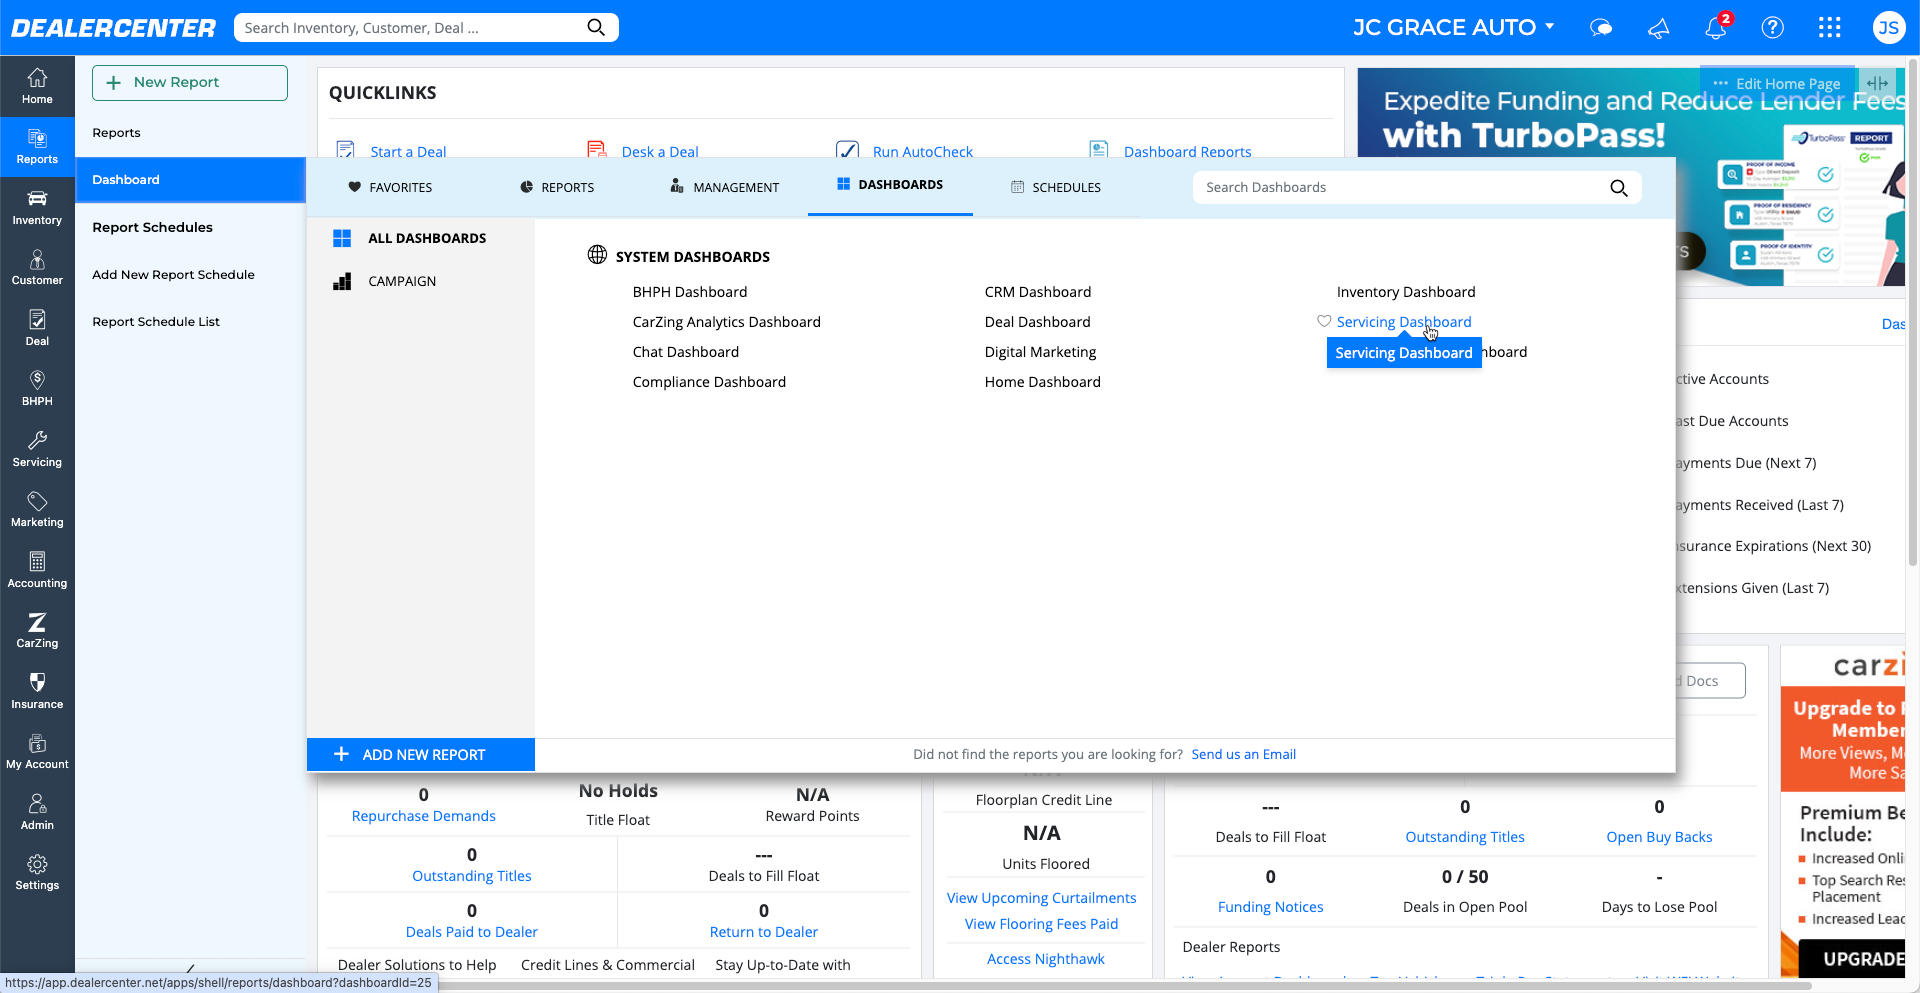This screenshot has height=993, width=1920.
Task: Open Deal section in sidebar
Action: 37,328
